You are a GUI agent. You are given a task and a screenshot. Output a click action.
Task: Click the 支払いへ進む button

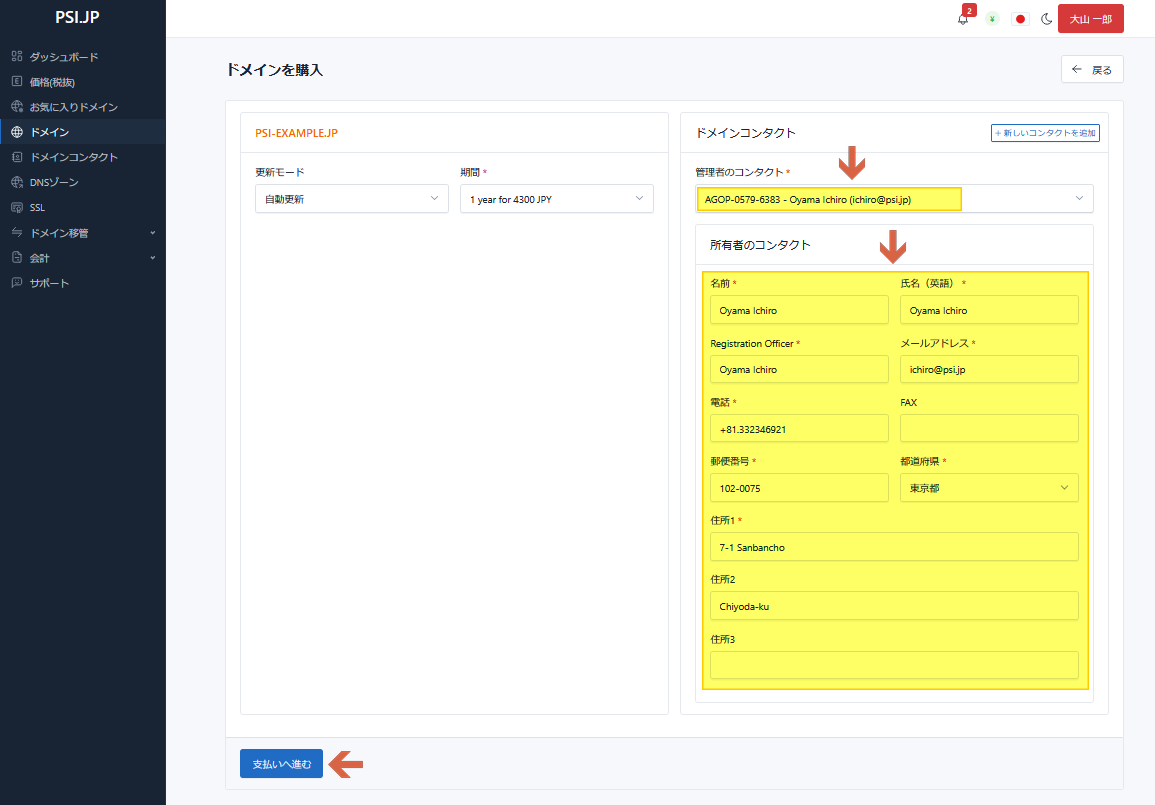[x=281, y=764]
